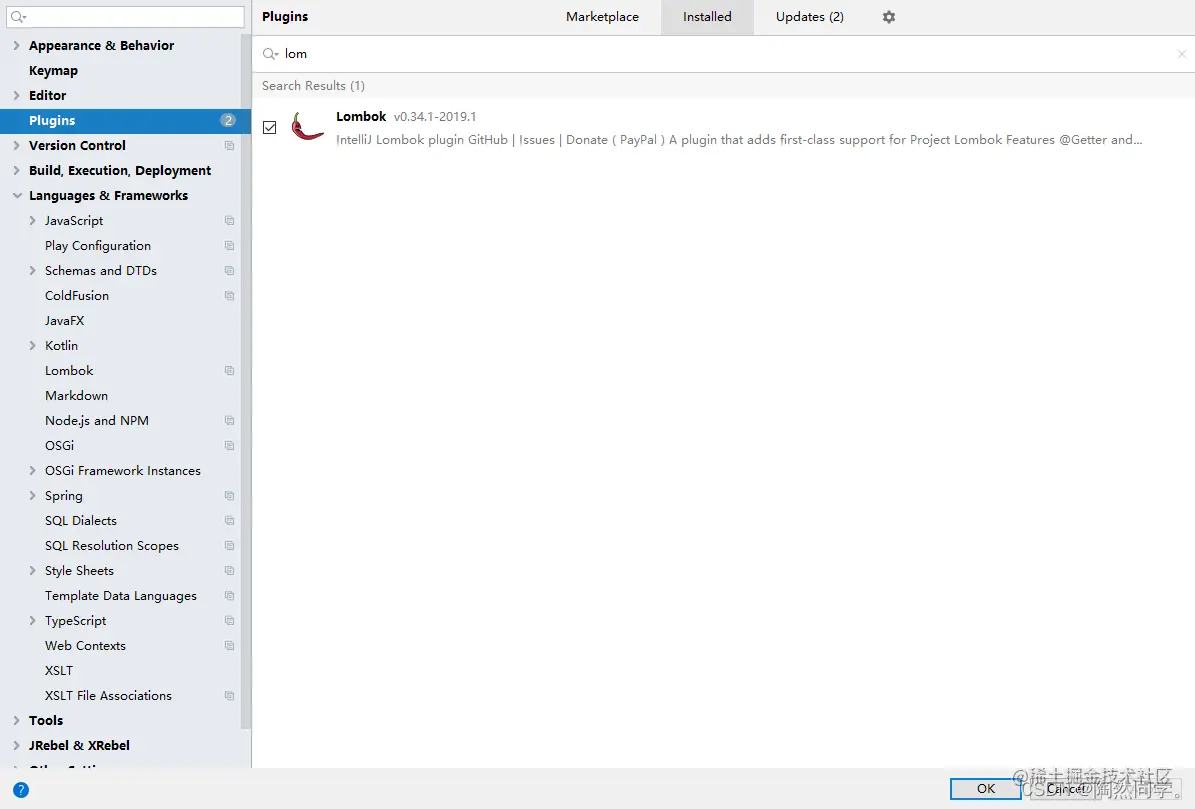Click the Lombok chili pepper plugin icon
Screen dimensions: 1195x809
point(308,126)
